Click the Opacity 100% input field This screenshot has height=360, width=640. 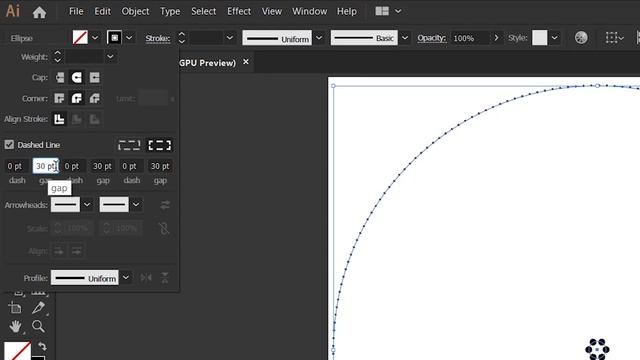pyautogui.click(x=470, y=38)
